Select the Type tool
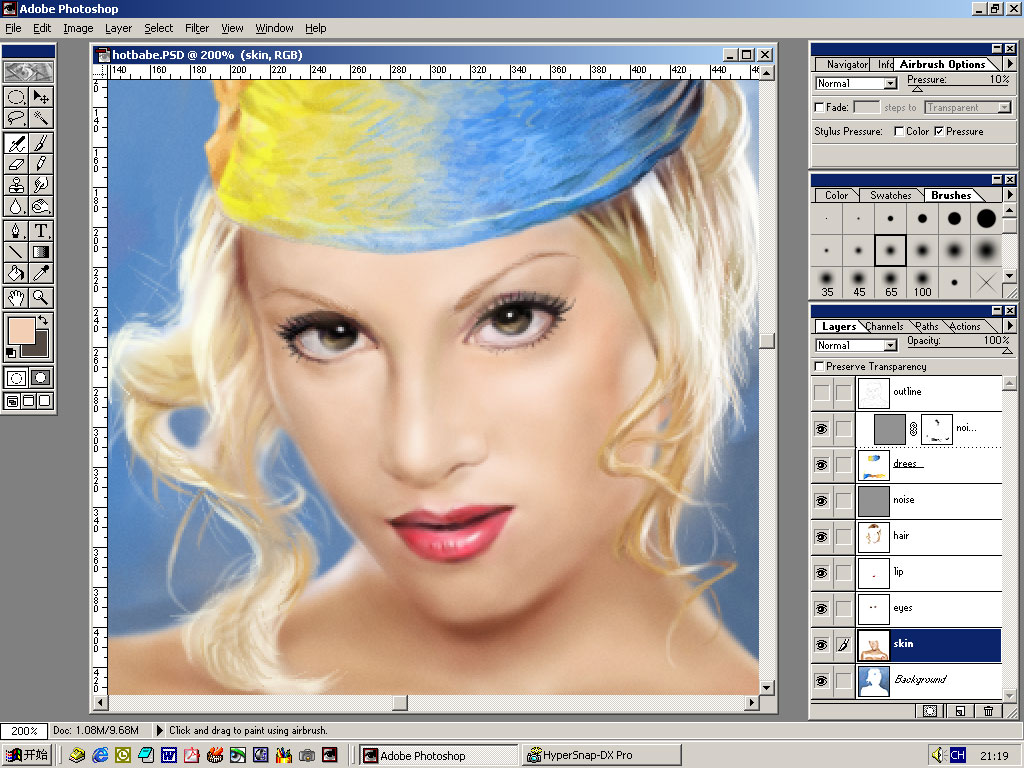The width and height of the screenshot is (1024, 768). coord(40,231)
